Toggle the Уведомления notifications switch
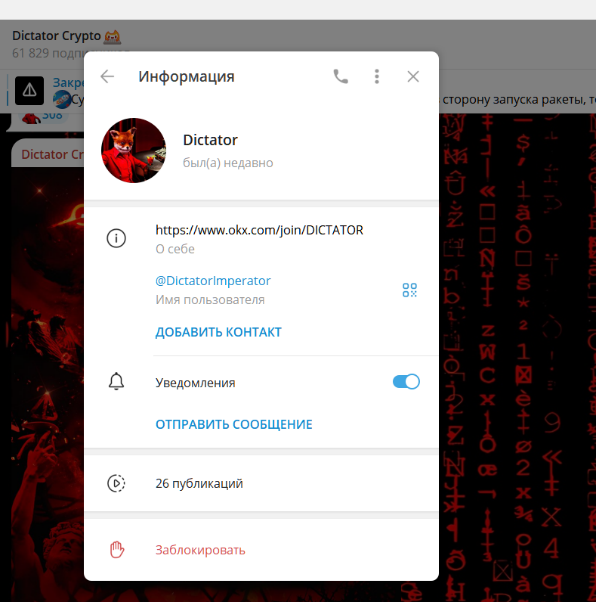Image resolution: width=596 pixels, height=602 pixels. (x=406, y=382)
